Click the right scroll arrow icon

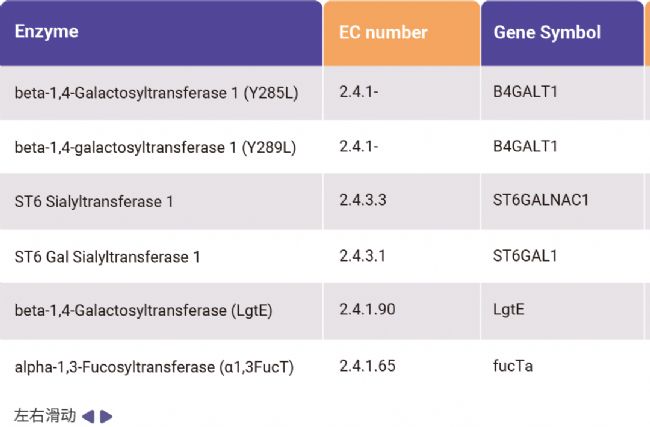click(x=106, y=416)
